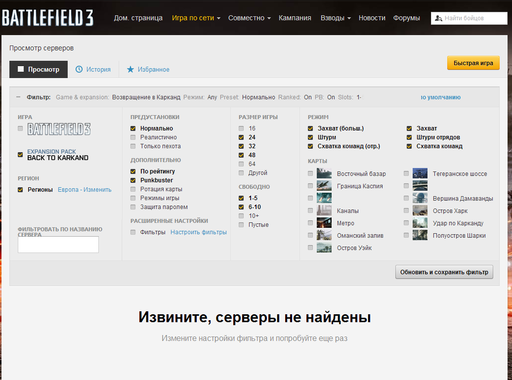Uncheck the 24 game size checkbox
This screenshot has width=512, height=380.
(241, 137)
